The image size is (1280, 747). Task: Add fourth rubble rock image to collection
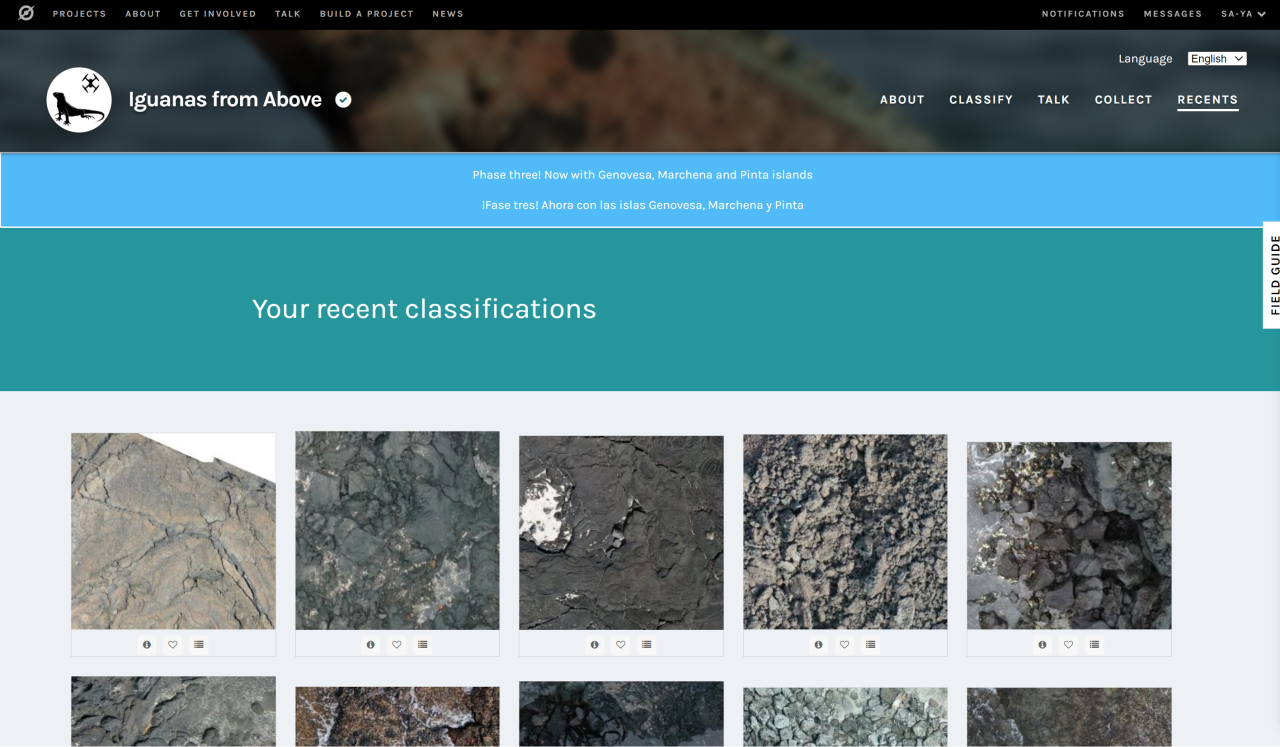[x=871, y=645]
